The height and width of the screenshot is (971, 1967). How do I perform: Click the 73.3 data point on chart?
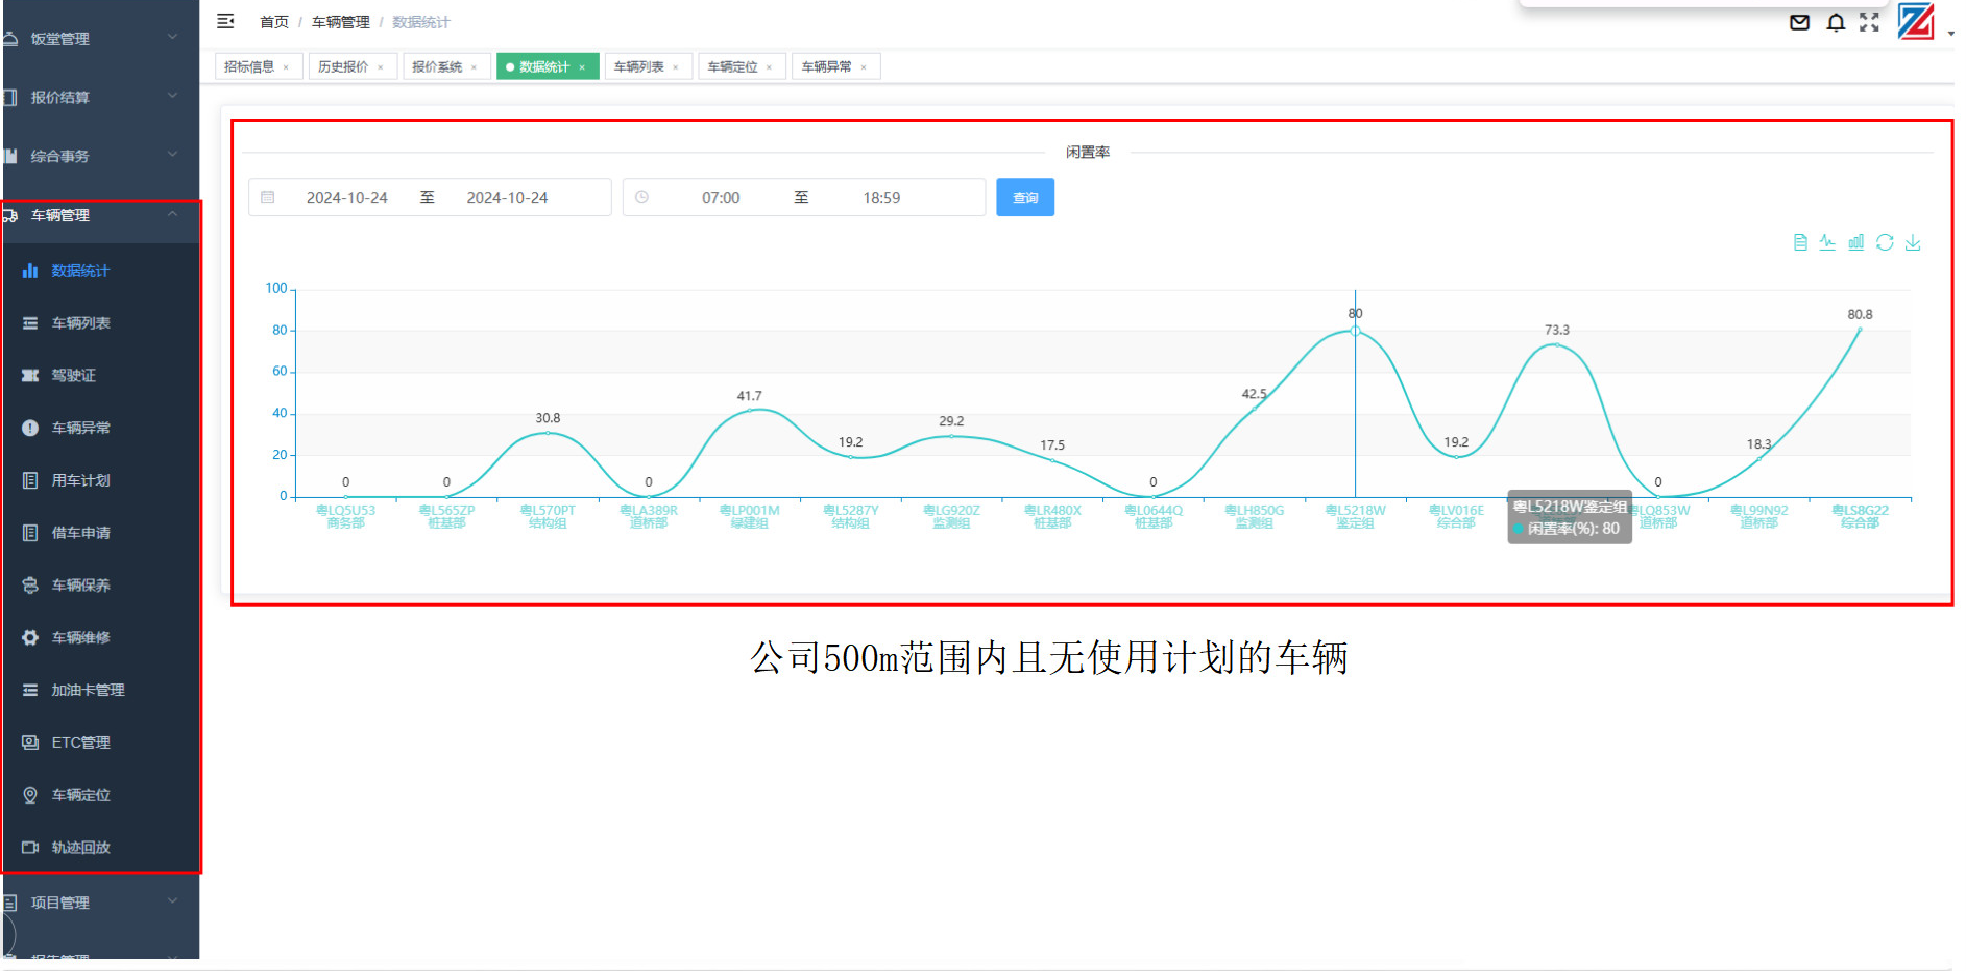pos(1555,345)
